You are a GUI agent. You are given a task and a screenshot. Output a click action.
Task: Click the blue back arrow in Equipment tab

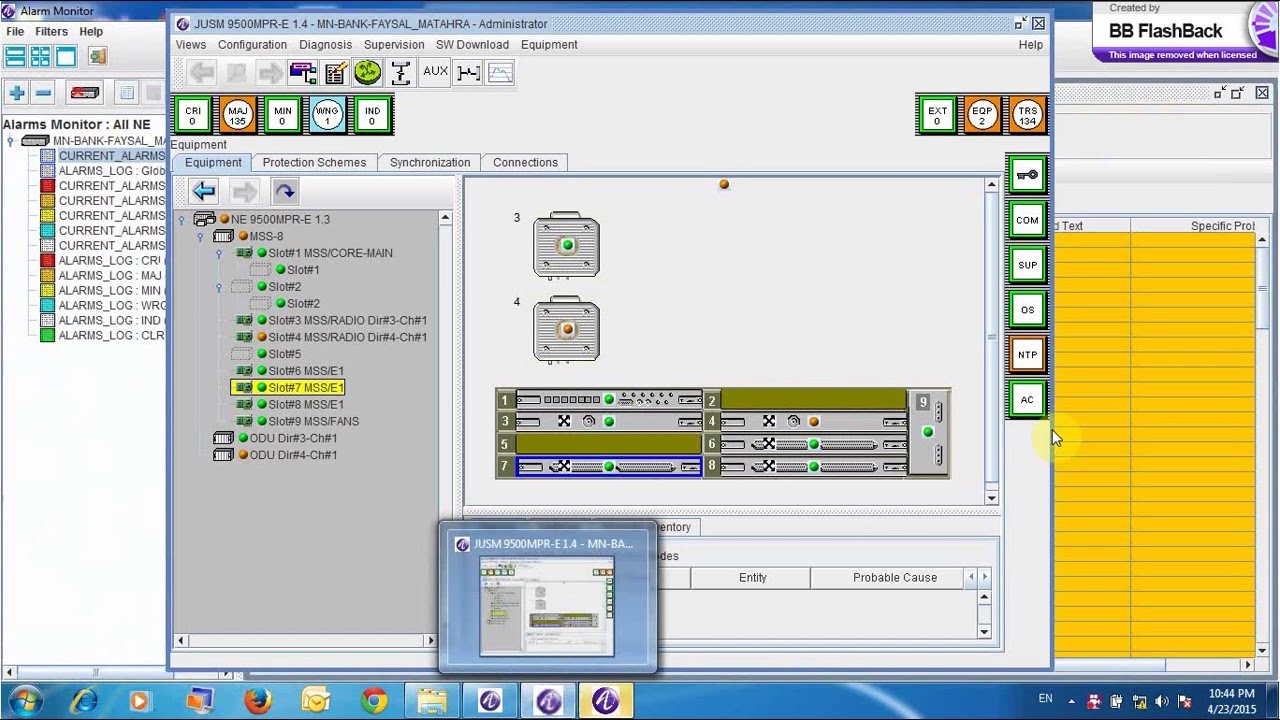[x=204, y=191]
